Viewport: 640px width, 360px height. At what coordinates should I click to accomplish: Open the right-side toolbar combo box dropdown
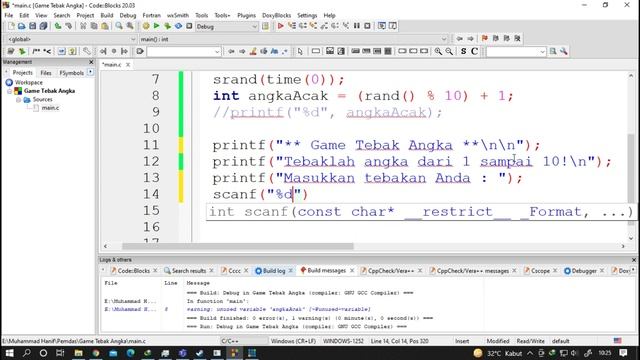pyautogui.click(x=542, y=52)
